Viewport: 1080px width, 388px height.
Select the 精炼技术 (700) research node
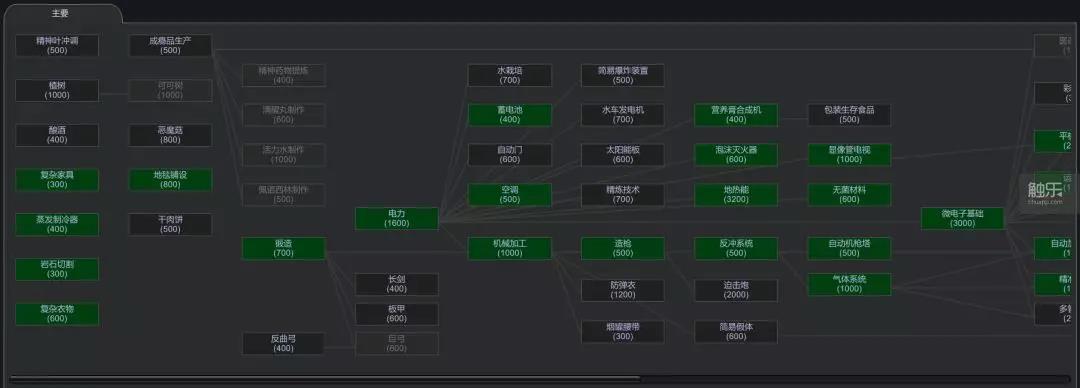click(623, 194)
